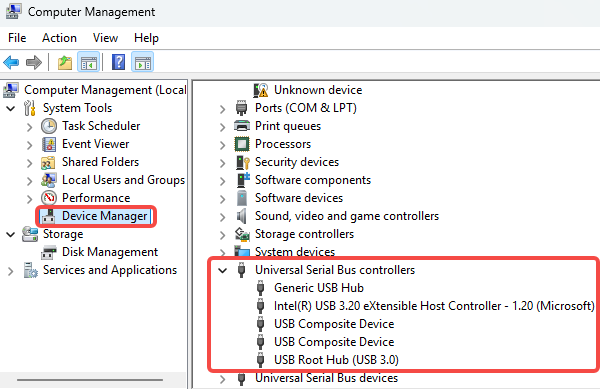
Task: Select Print queues category
Action: pos(288,126)
